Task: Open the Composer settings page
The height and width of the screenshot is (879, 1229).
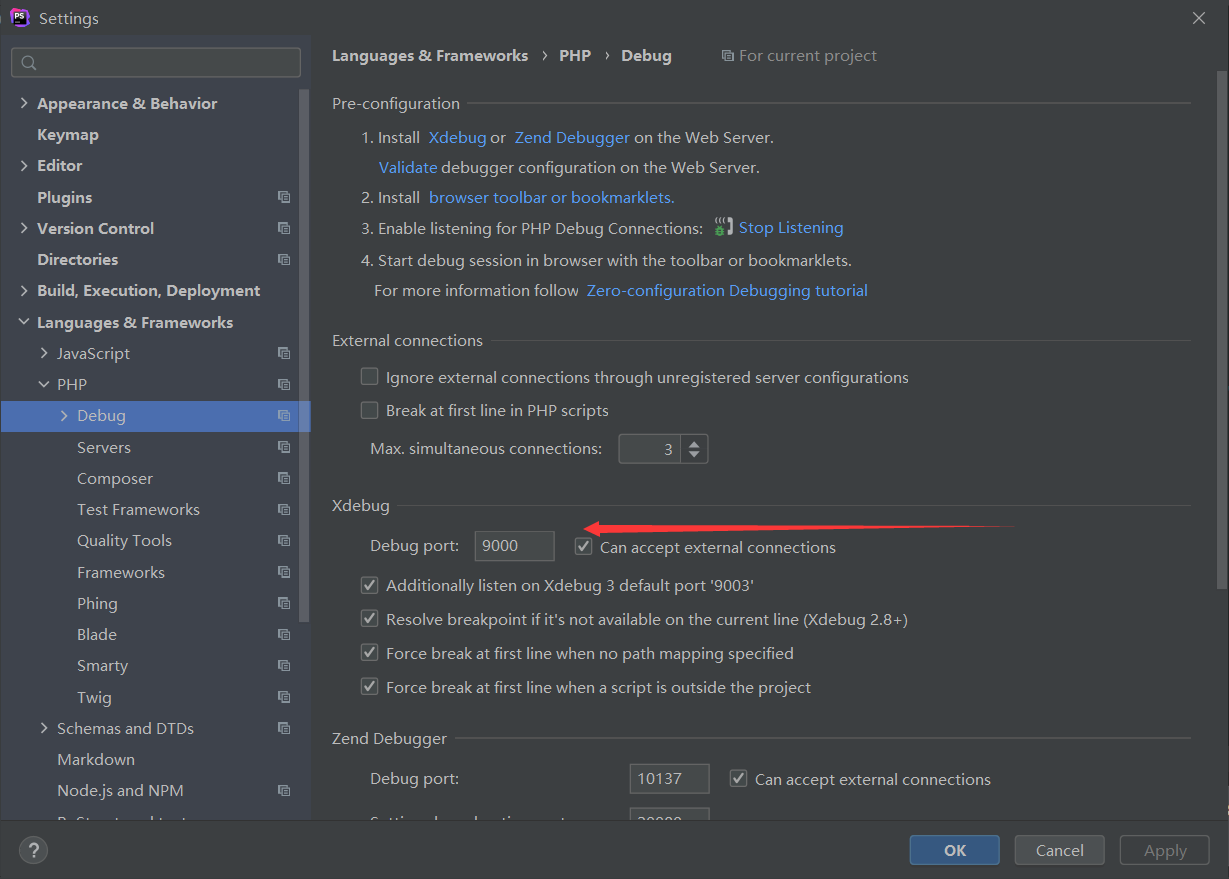Action: [x=115, y=479]
